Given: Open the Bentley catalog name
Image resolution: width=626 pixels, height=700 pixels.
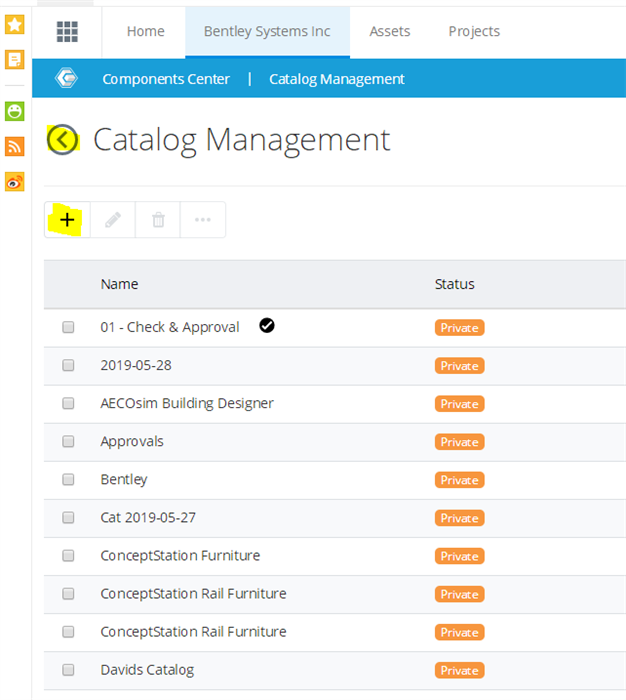Looking at the screenshot, I should [x=124, y=479].
